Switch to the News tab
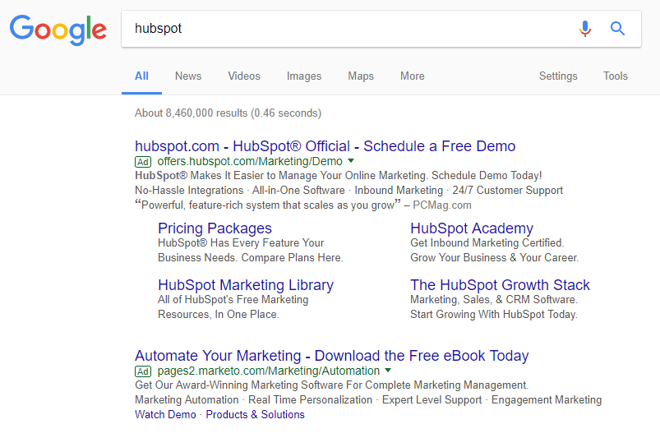Image resolution: width=660 pixels, height=438 pixels. tap(188, 76)
